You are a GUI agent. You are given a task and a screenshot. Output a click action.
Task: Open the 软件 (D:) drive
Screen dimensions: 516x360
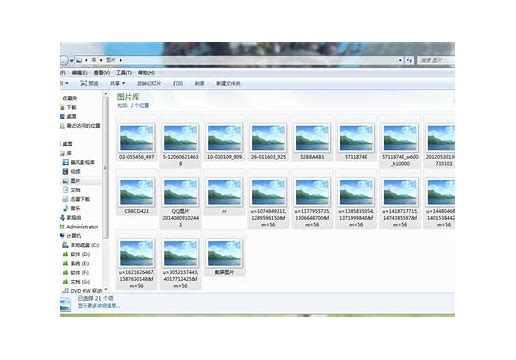click(76, 254)
